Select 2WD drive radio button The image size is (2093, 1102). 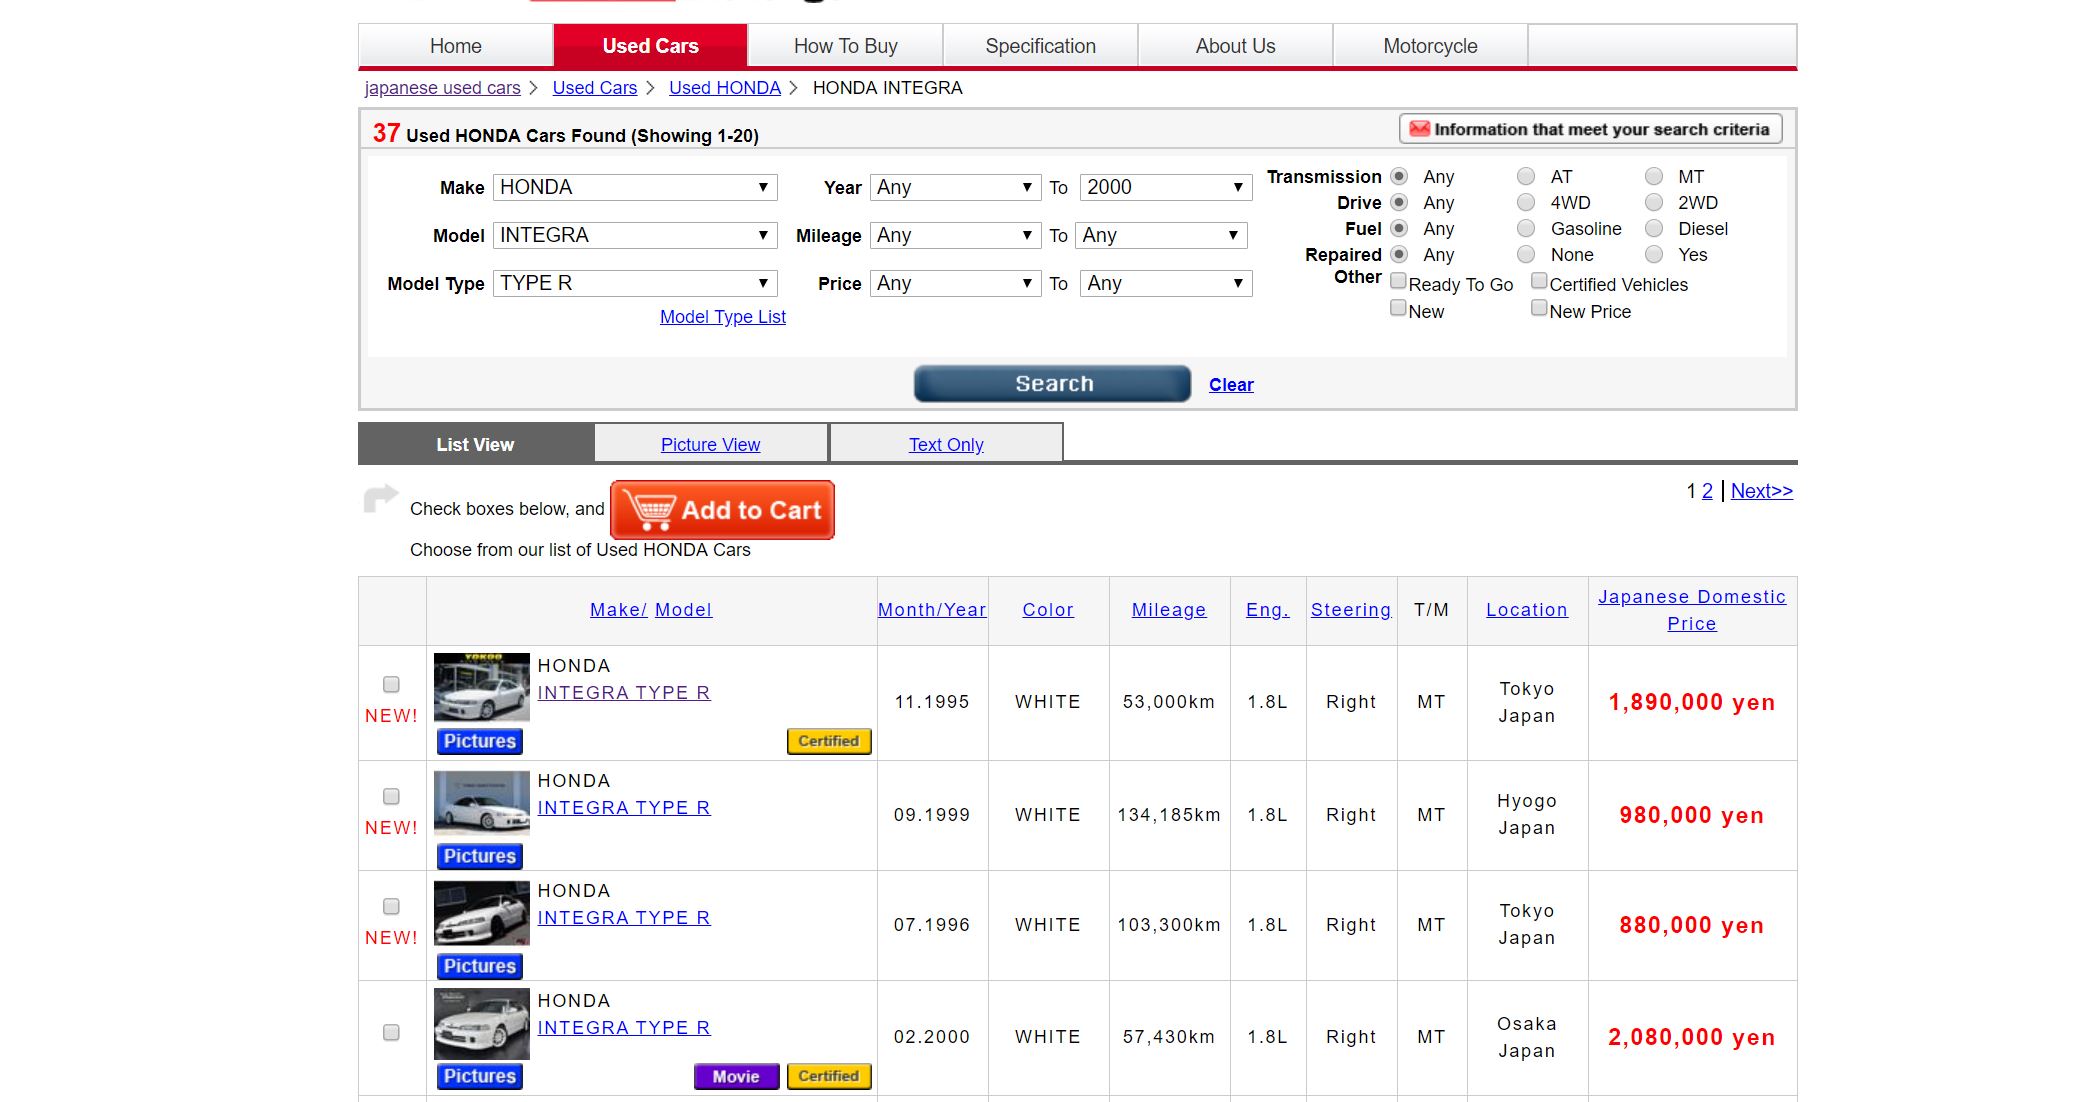tap(1654, 202)
